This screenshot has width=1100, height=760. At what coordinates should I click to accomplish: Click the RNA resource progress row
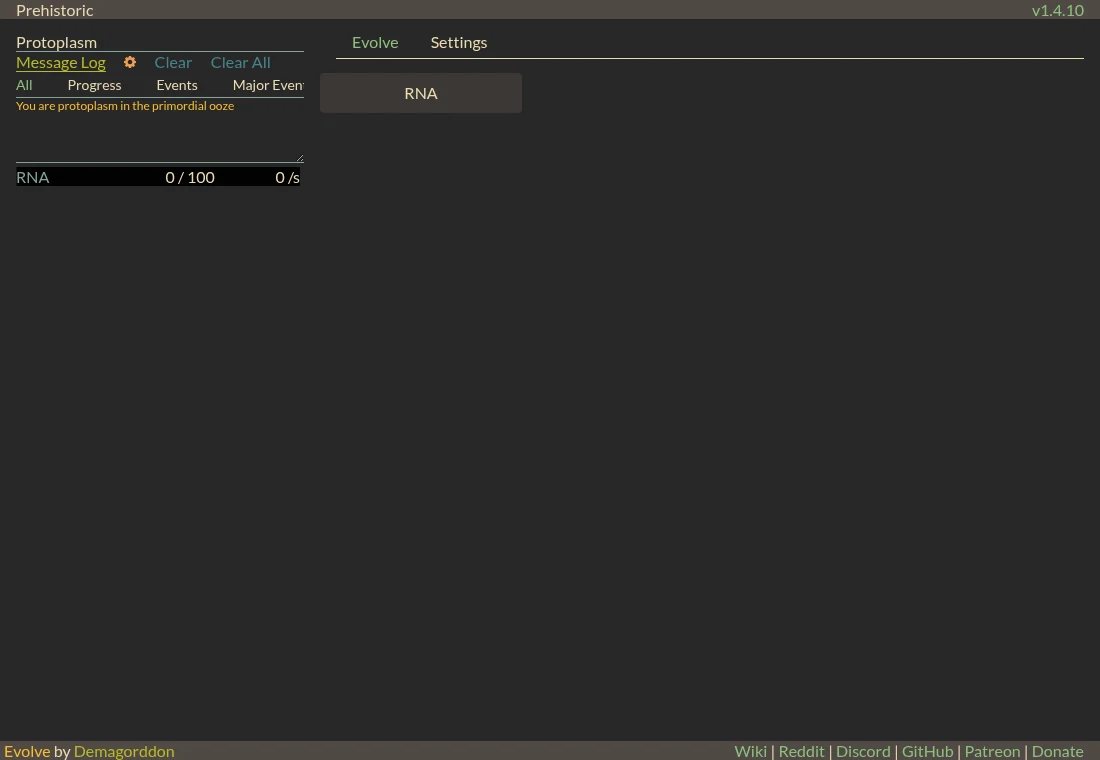click(159, 178)
